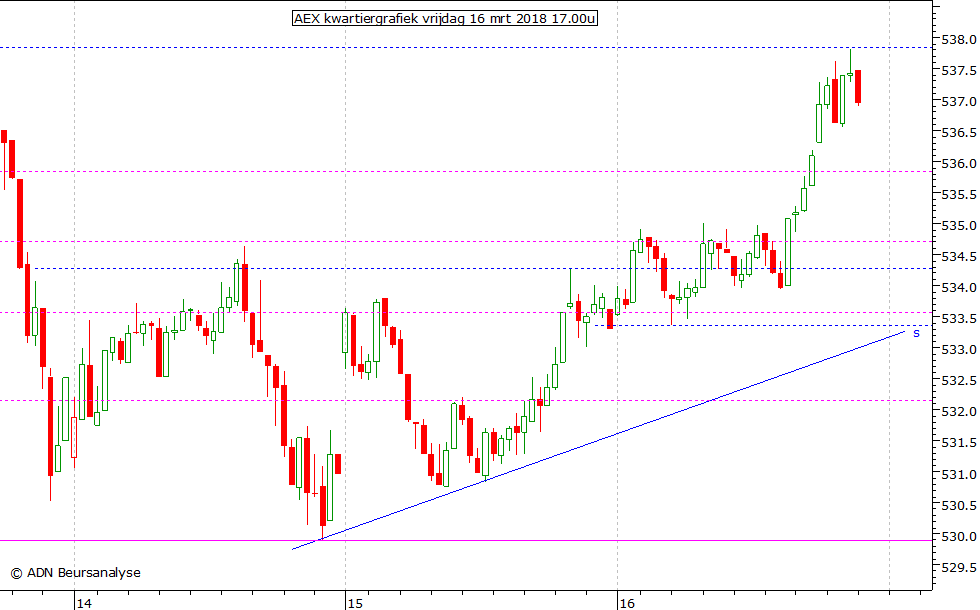Click the solid magenta line at 530.0
980x610 pixels.
(466, 541)
